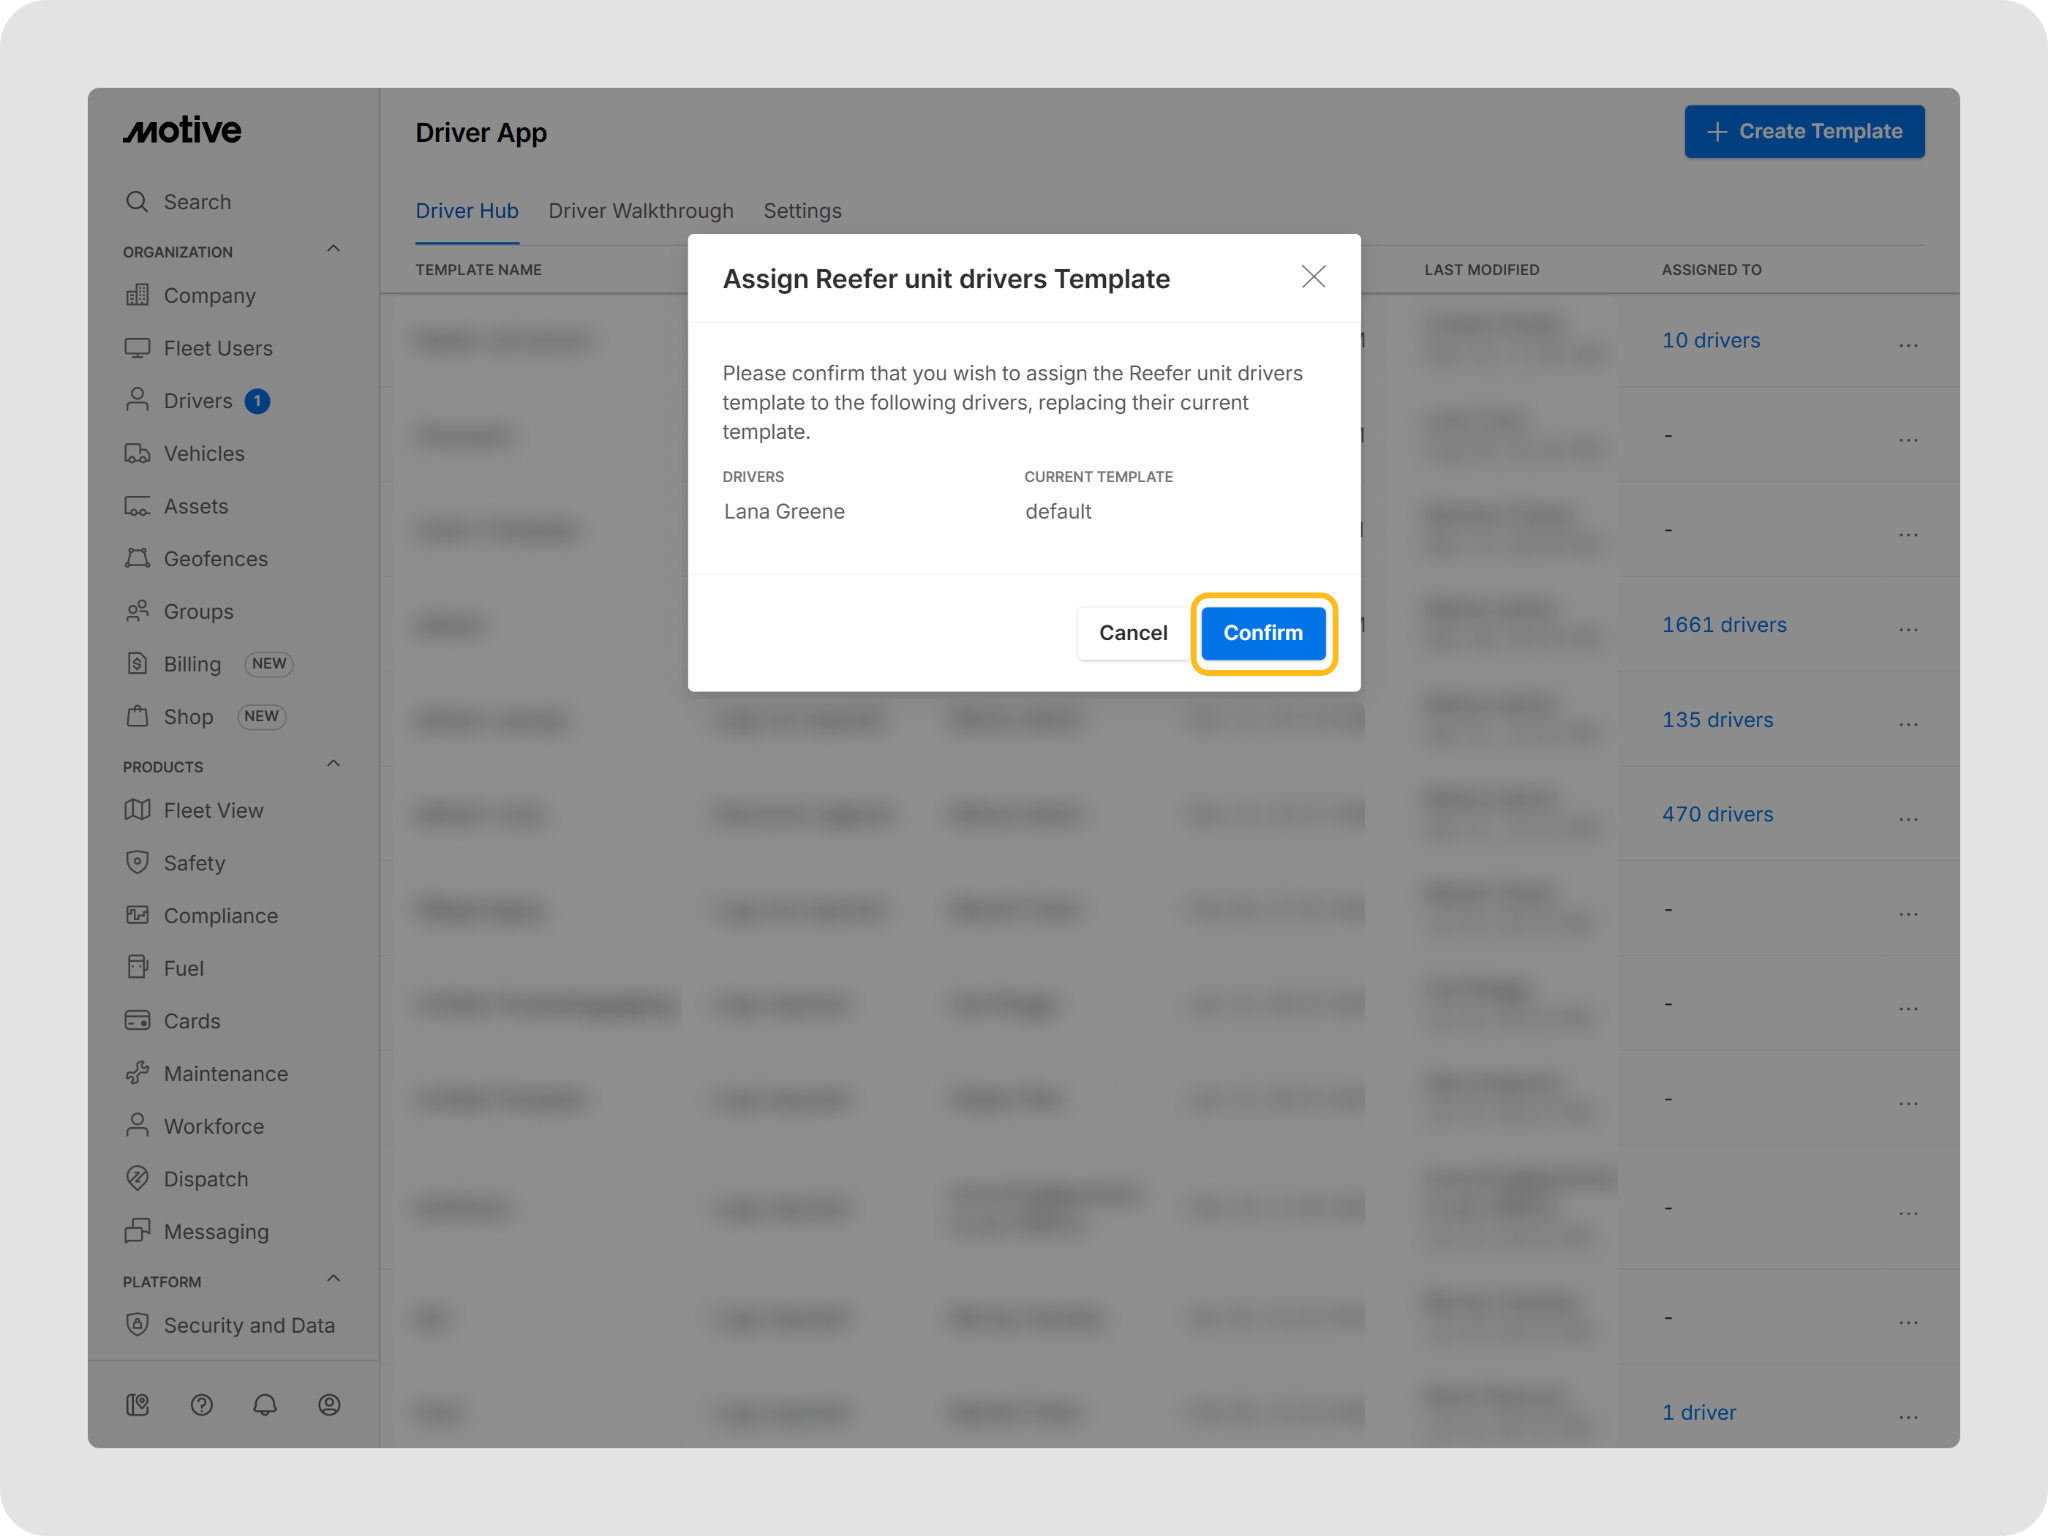Collapse the Organization section chevron
The height and width of the screenshot is (1536, 2048).
pos(334,250)
